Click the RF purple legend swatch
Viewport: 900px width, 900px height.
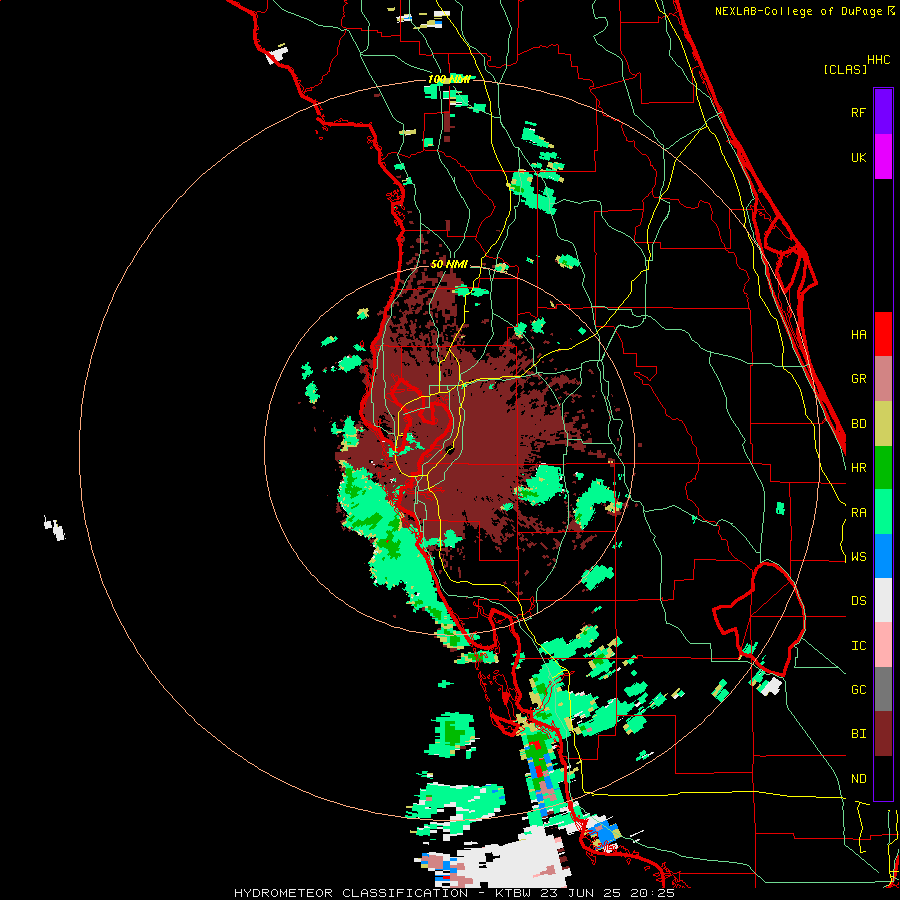(883, 112)
